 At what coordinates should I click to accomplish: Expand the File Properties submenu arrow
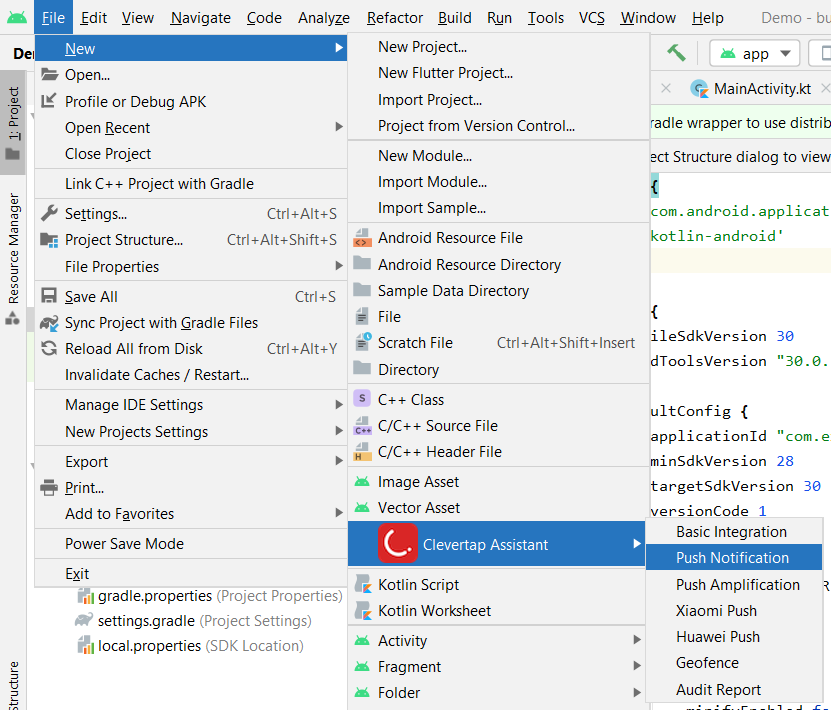tap(339, 265)
